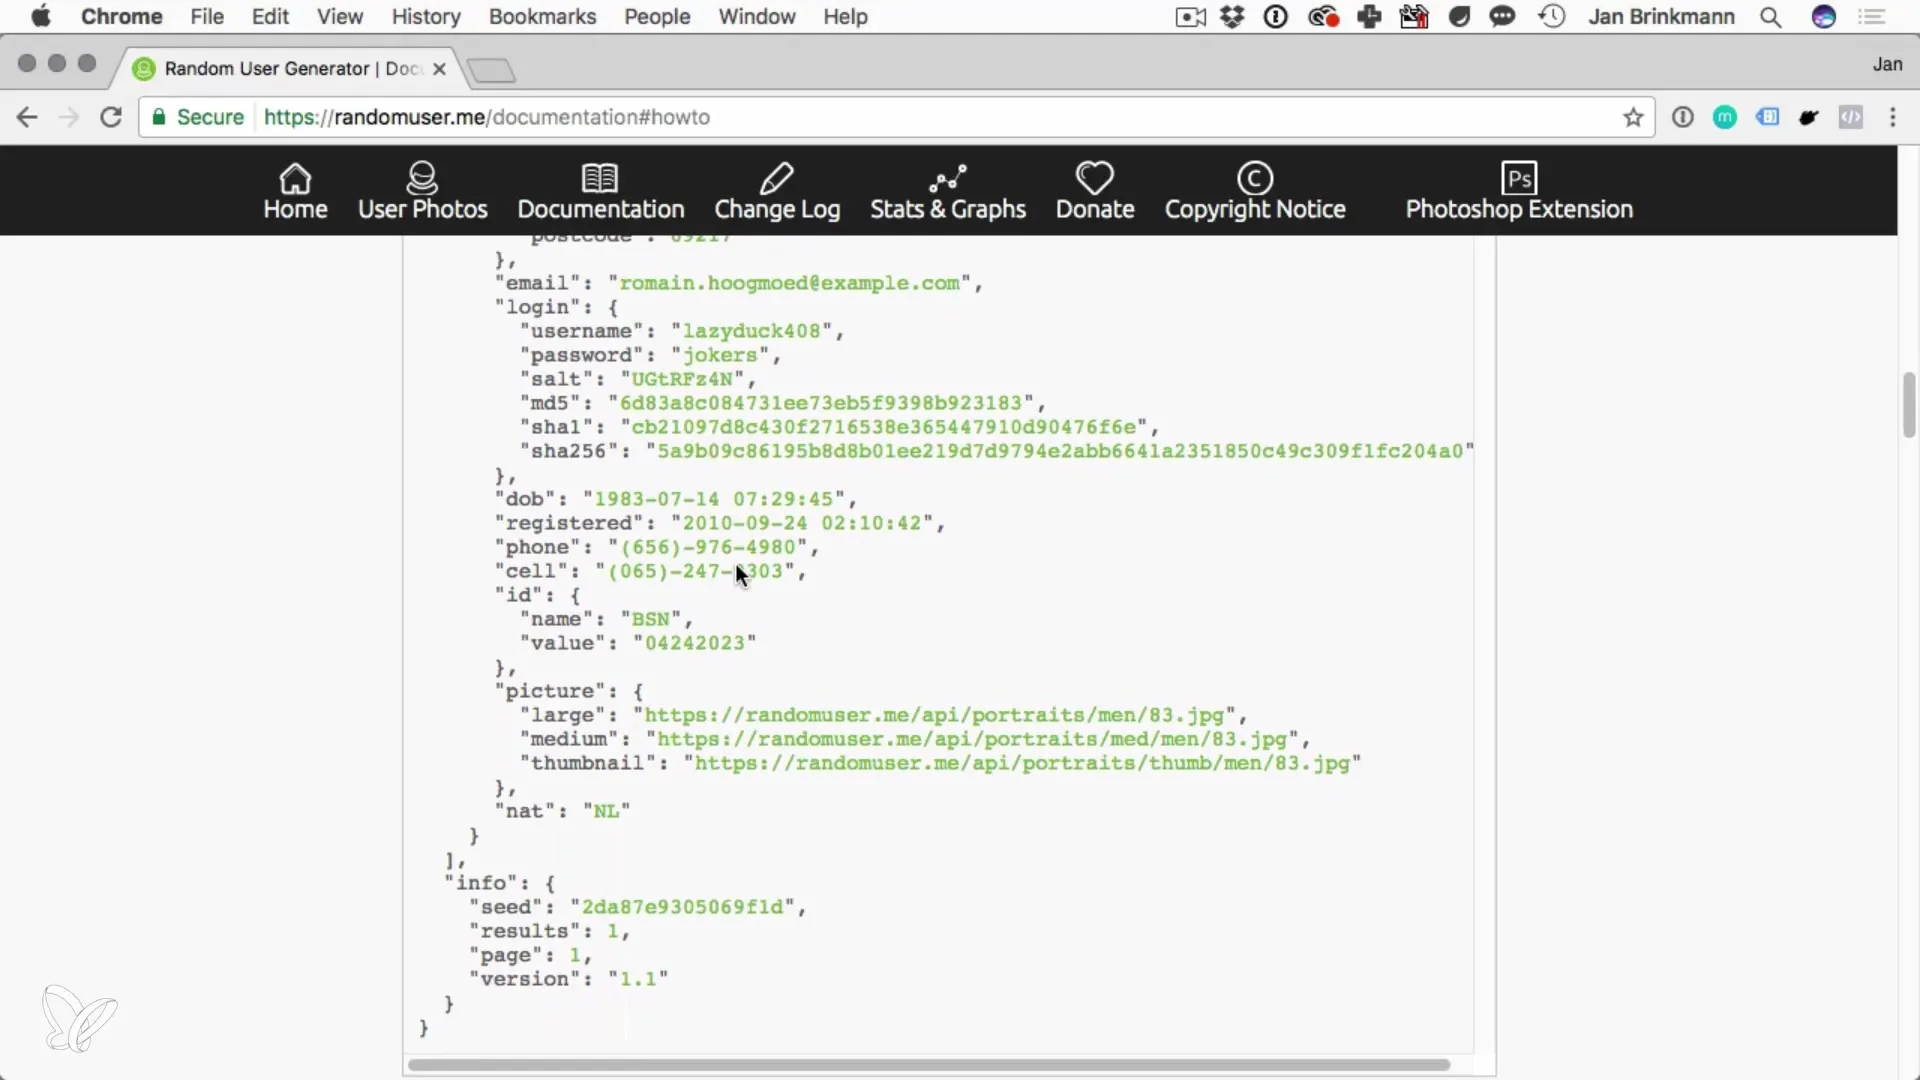1920x1080 pixels.
Task: Click the salt value UGtRFz4N
Action: 683,379
